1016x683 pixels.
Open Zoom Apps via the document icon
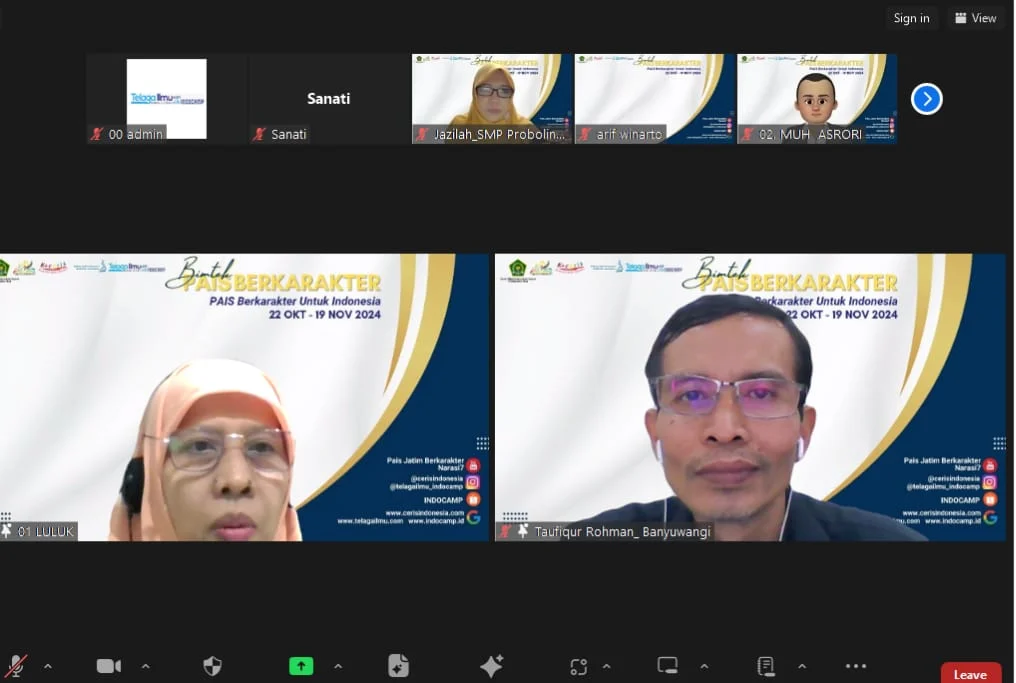[x=398, y=664]
